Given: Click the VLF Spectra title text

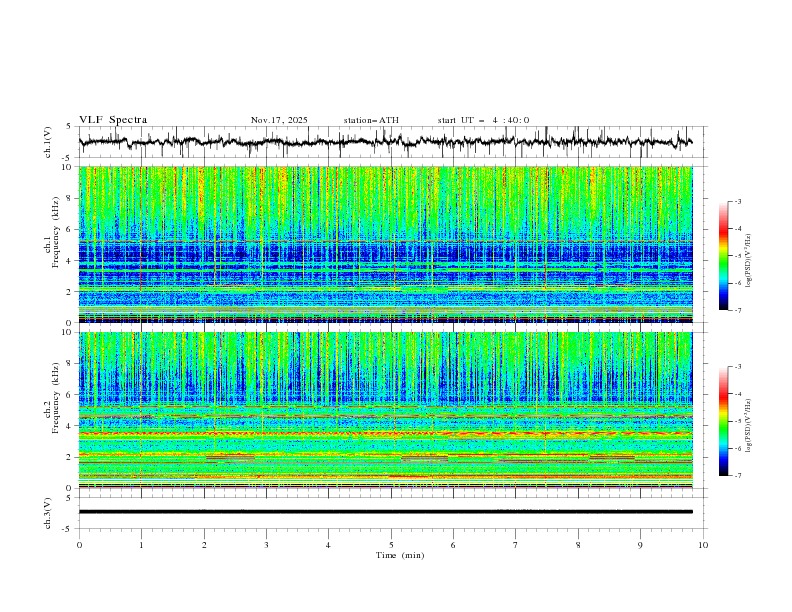Looking at the screenshot, I should click(x=113, y=120).
